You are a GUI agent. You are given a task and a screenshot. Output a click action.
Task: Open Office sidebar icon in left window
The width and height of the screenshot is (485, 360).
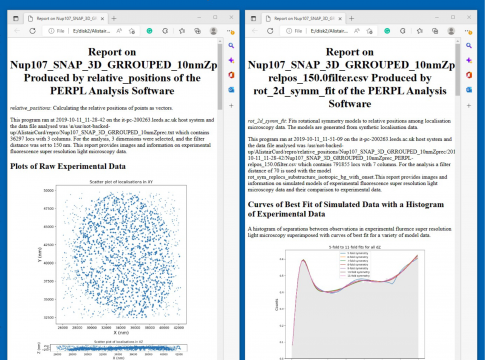231,75
